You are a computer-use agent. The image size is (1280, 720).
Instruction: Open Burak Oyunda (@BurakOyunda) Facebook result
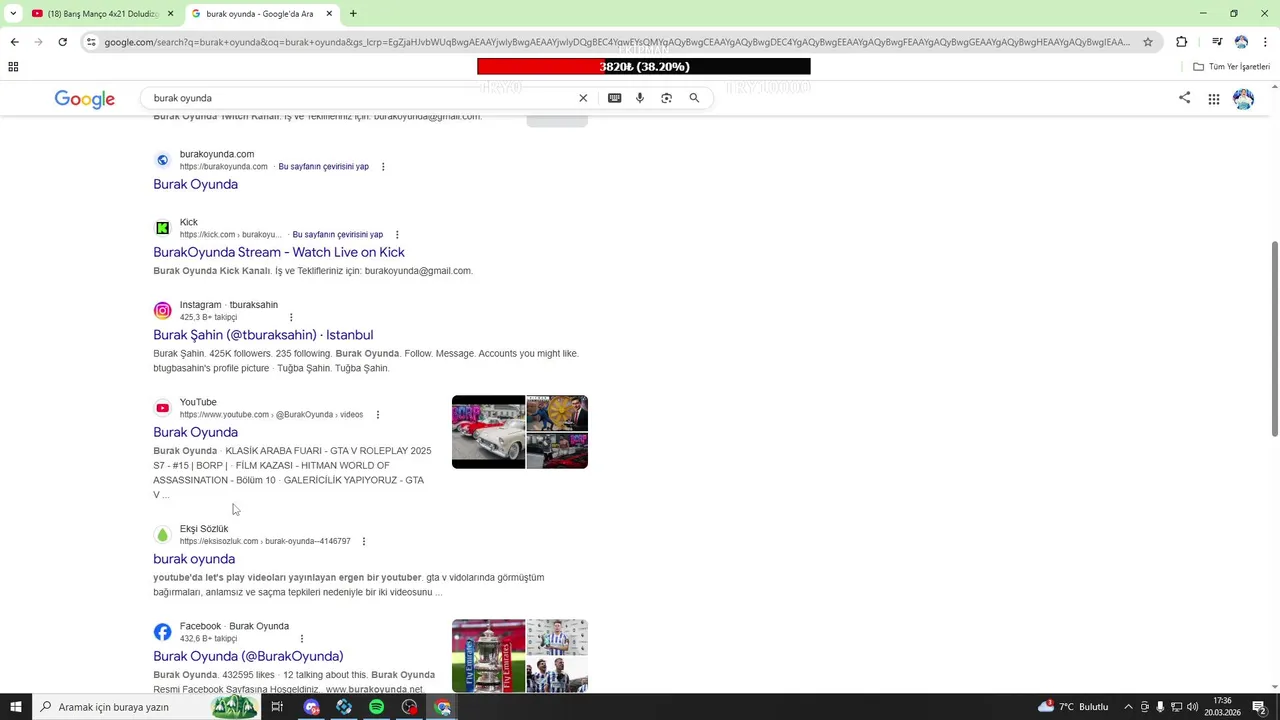(248, 656)
